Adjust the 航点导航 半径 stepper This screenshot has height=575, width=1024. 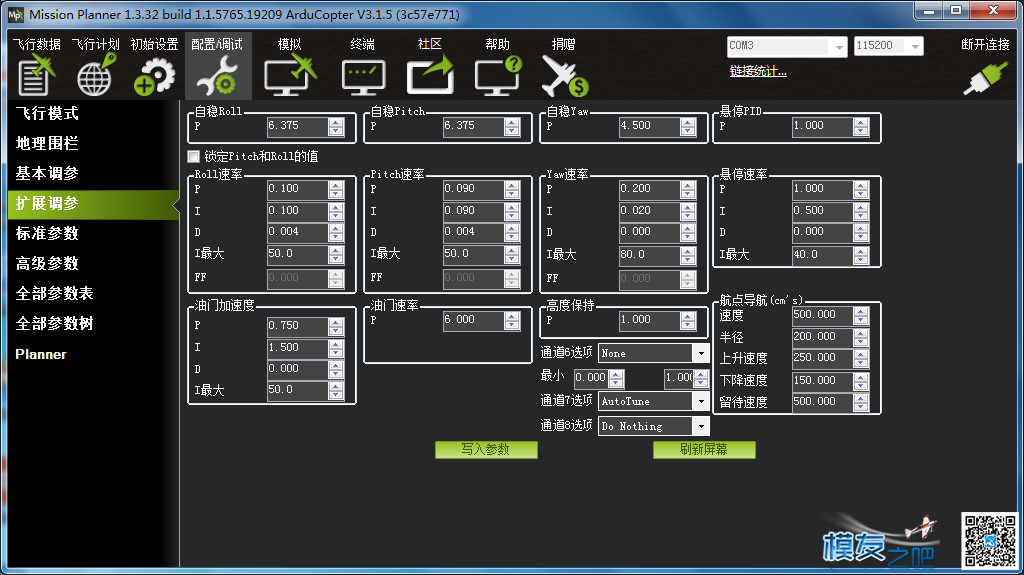click(x=861, y=337)
